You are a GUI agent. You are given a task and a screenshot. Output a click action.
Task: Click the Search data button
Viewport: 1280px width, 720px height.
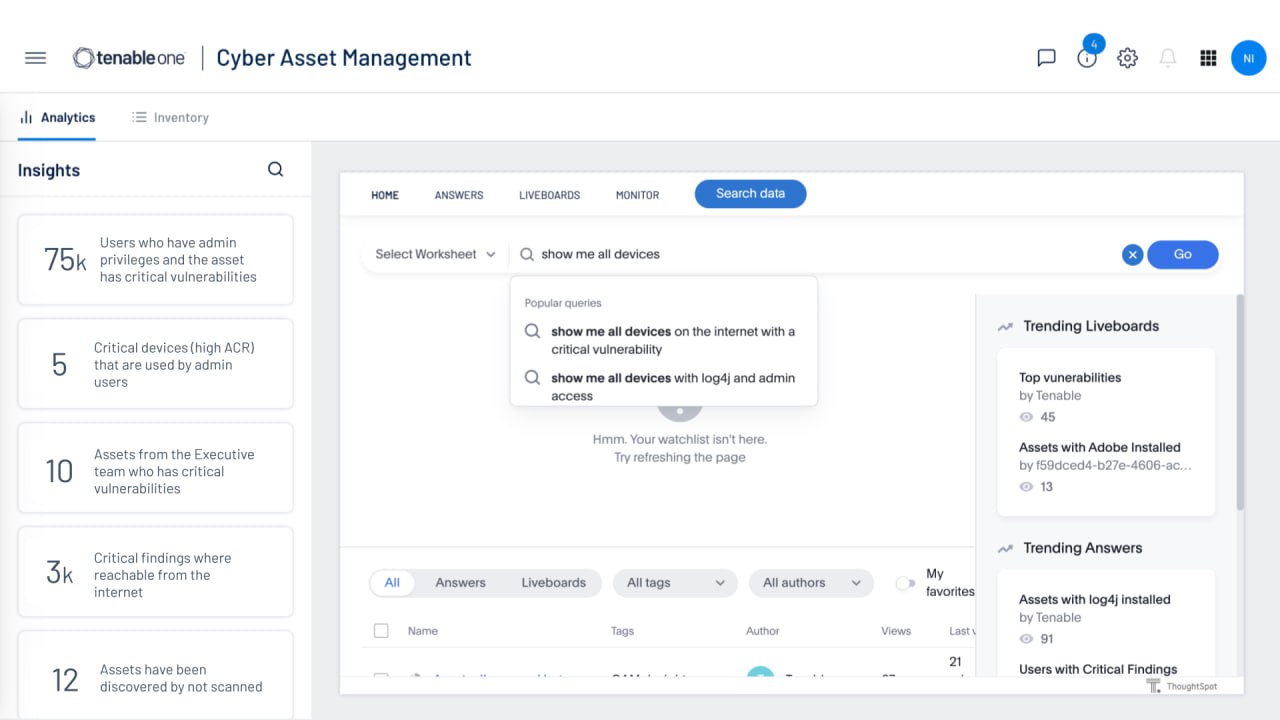point(750,194)
